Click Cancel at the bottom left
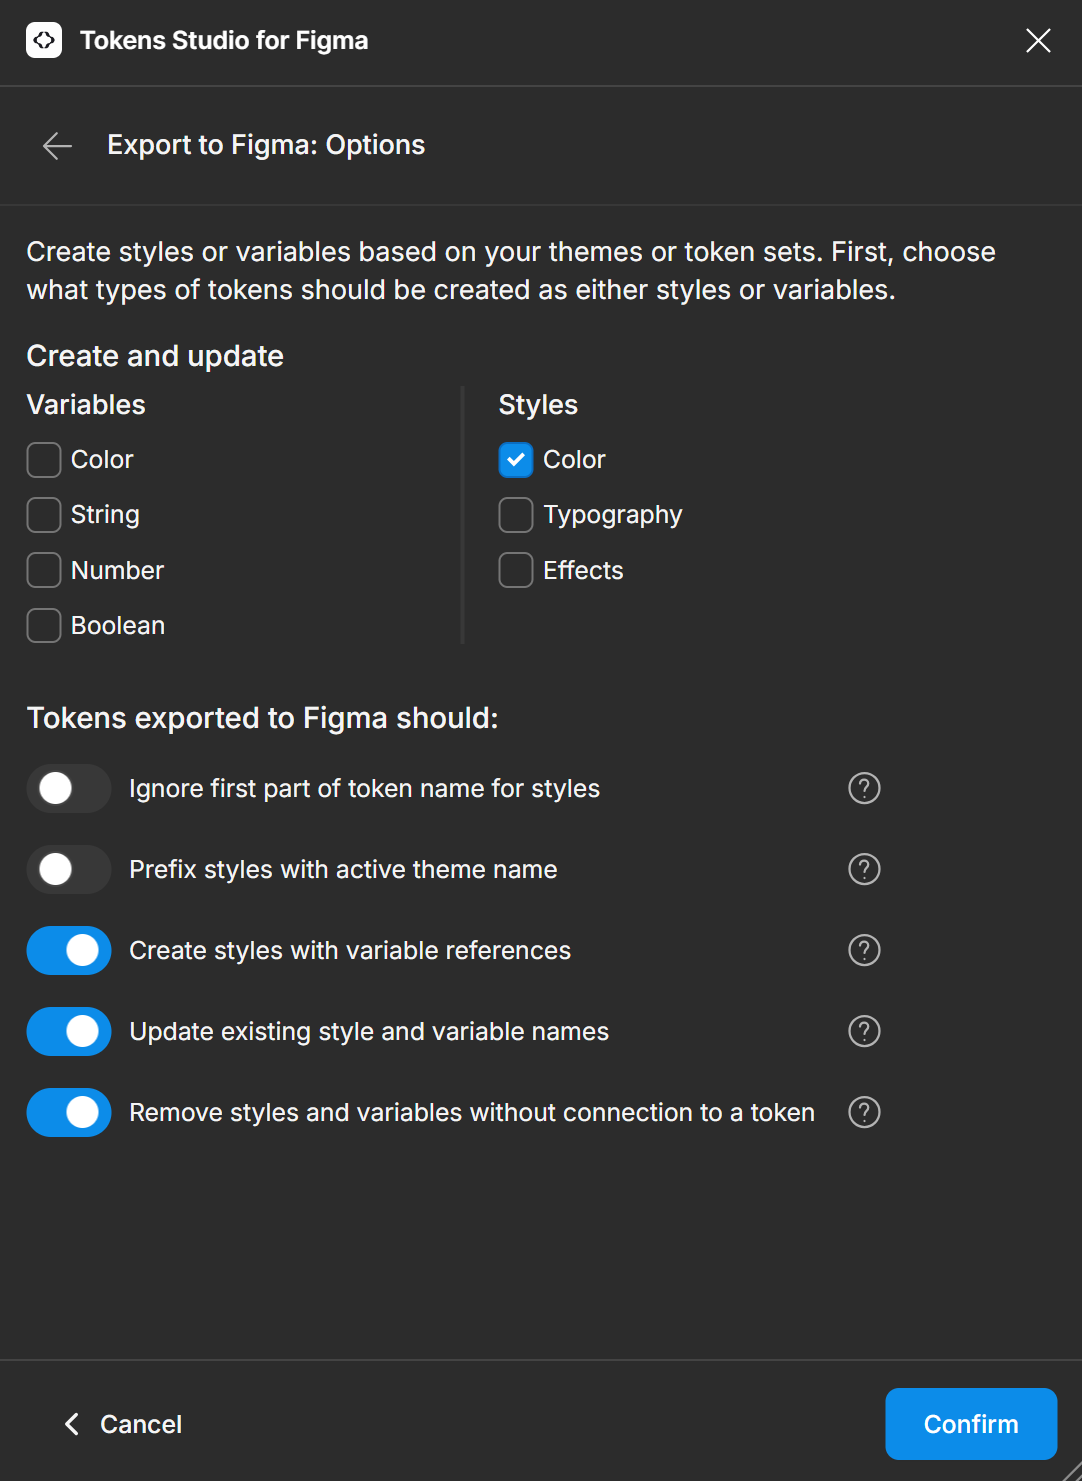 (123, 1424)
